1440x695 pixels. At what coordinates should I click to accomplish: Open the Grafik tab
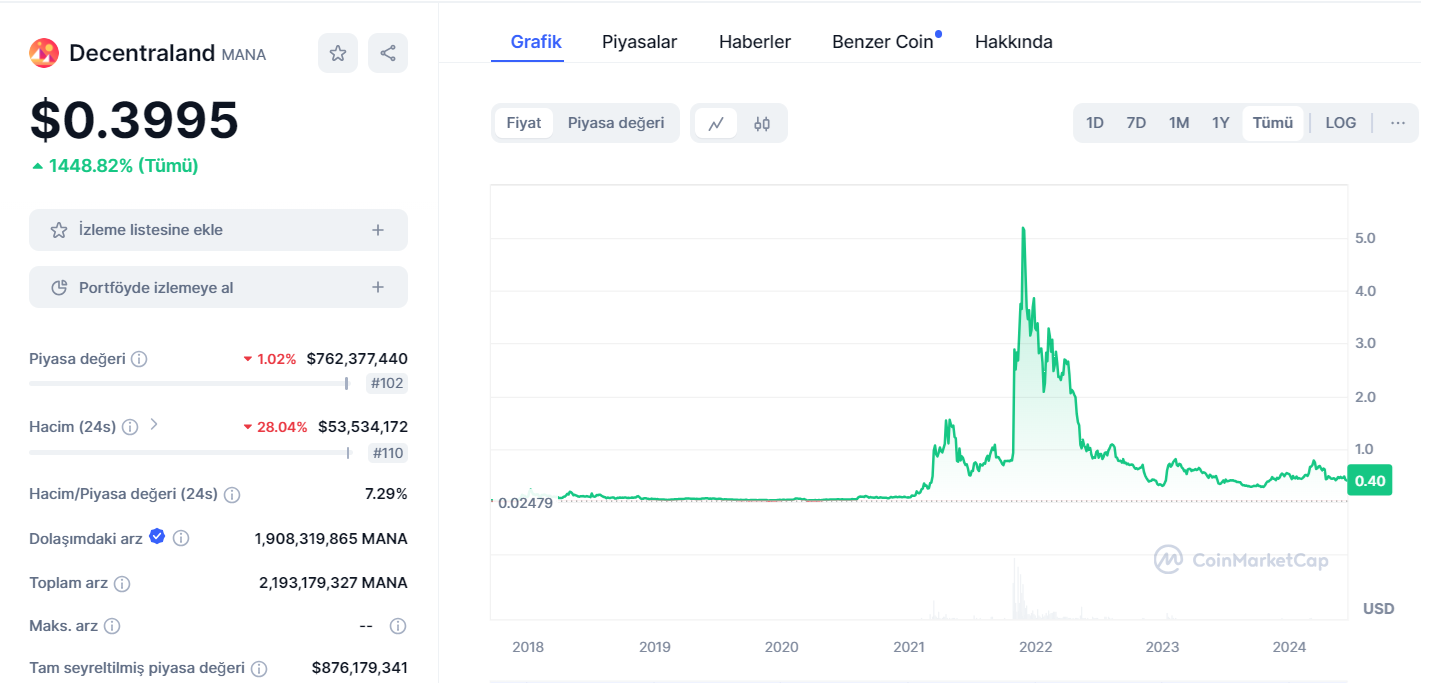pyautogui.click(x=536, y=42)
